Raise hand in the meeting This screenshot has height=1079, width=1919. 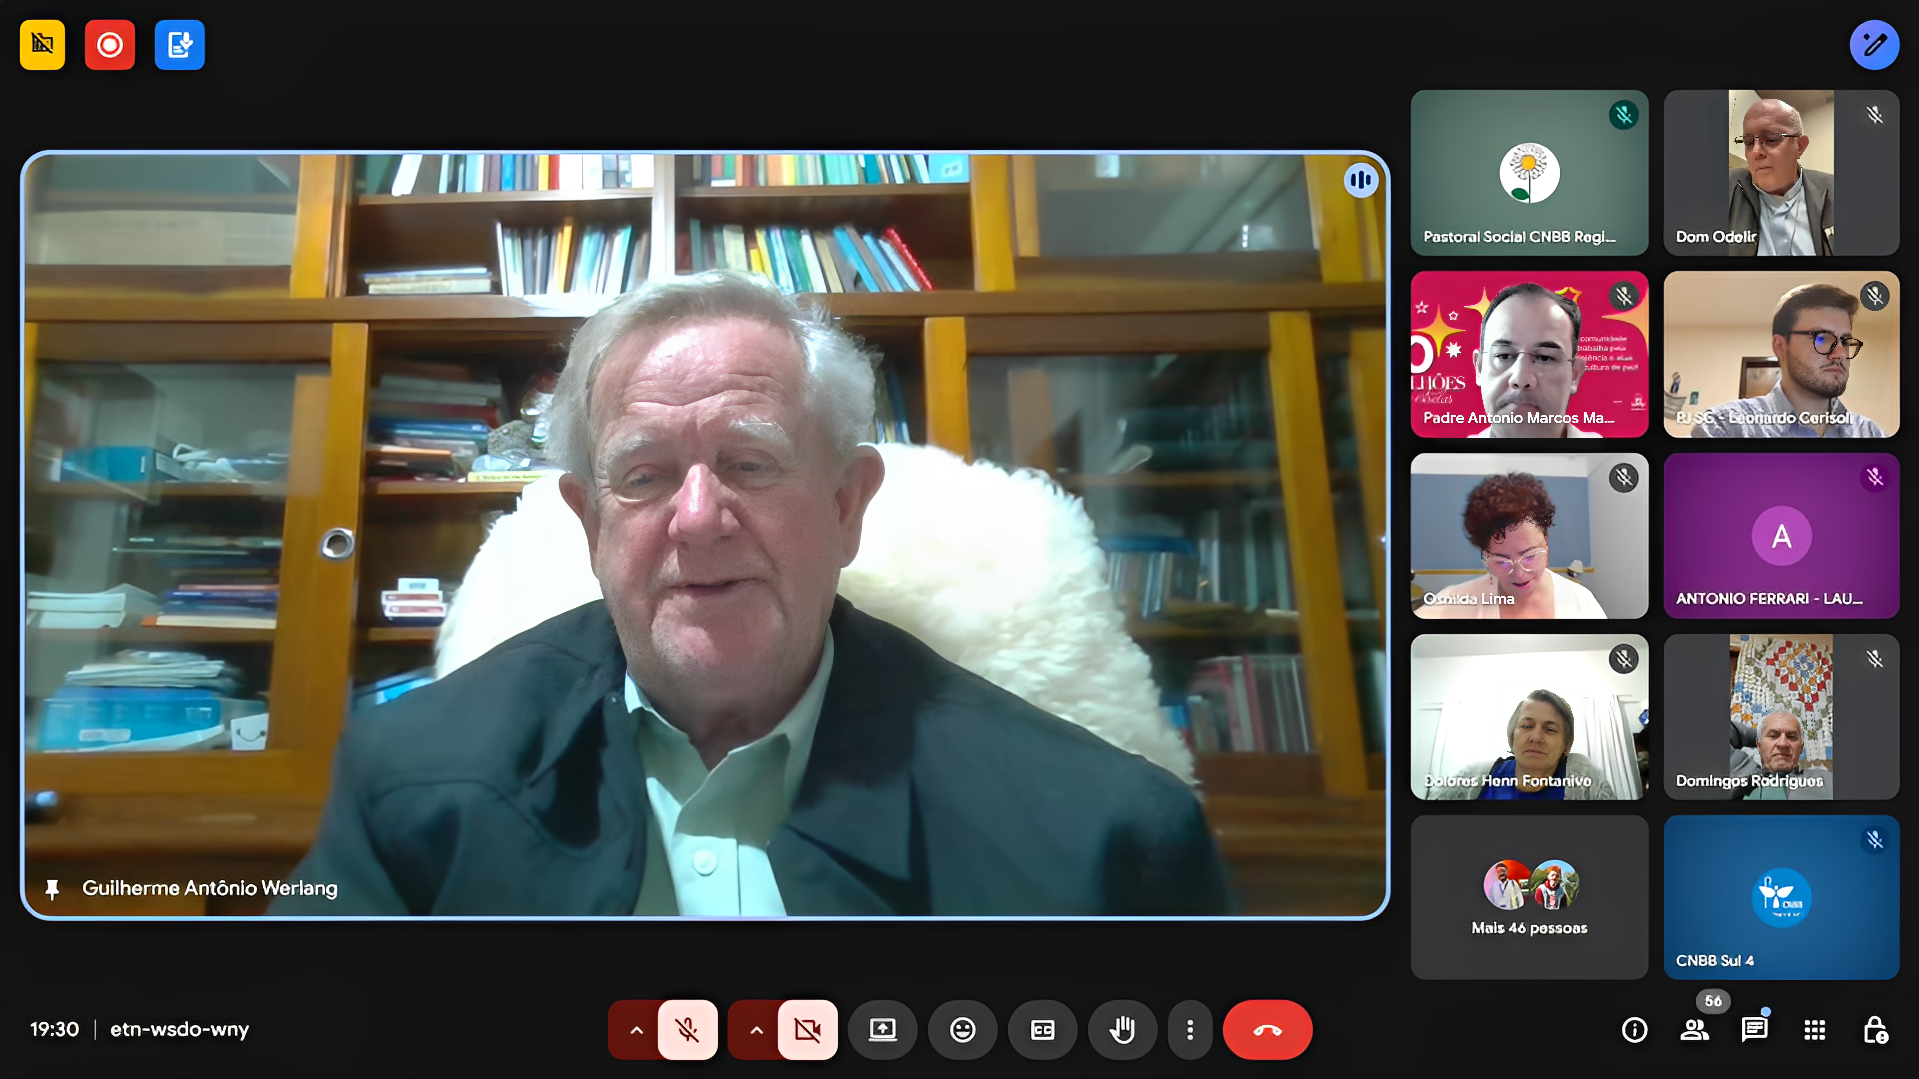pos(1122,1030)
